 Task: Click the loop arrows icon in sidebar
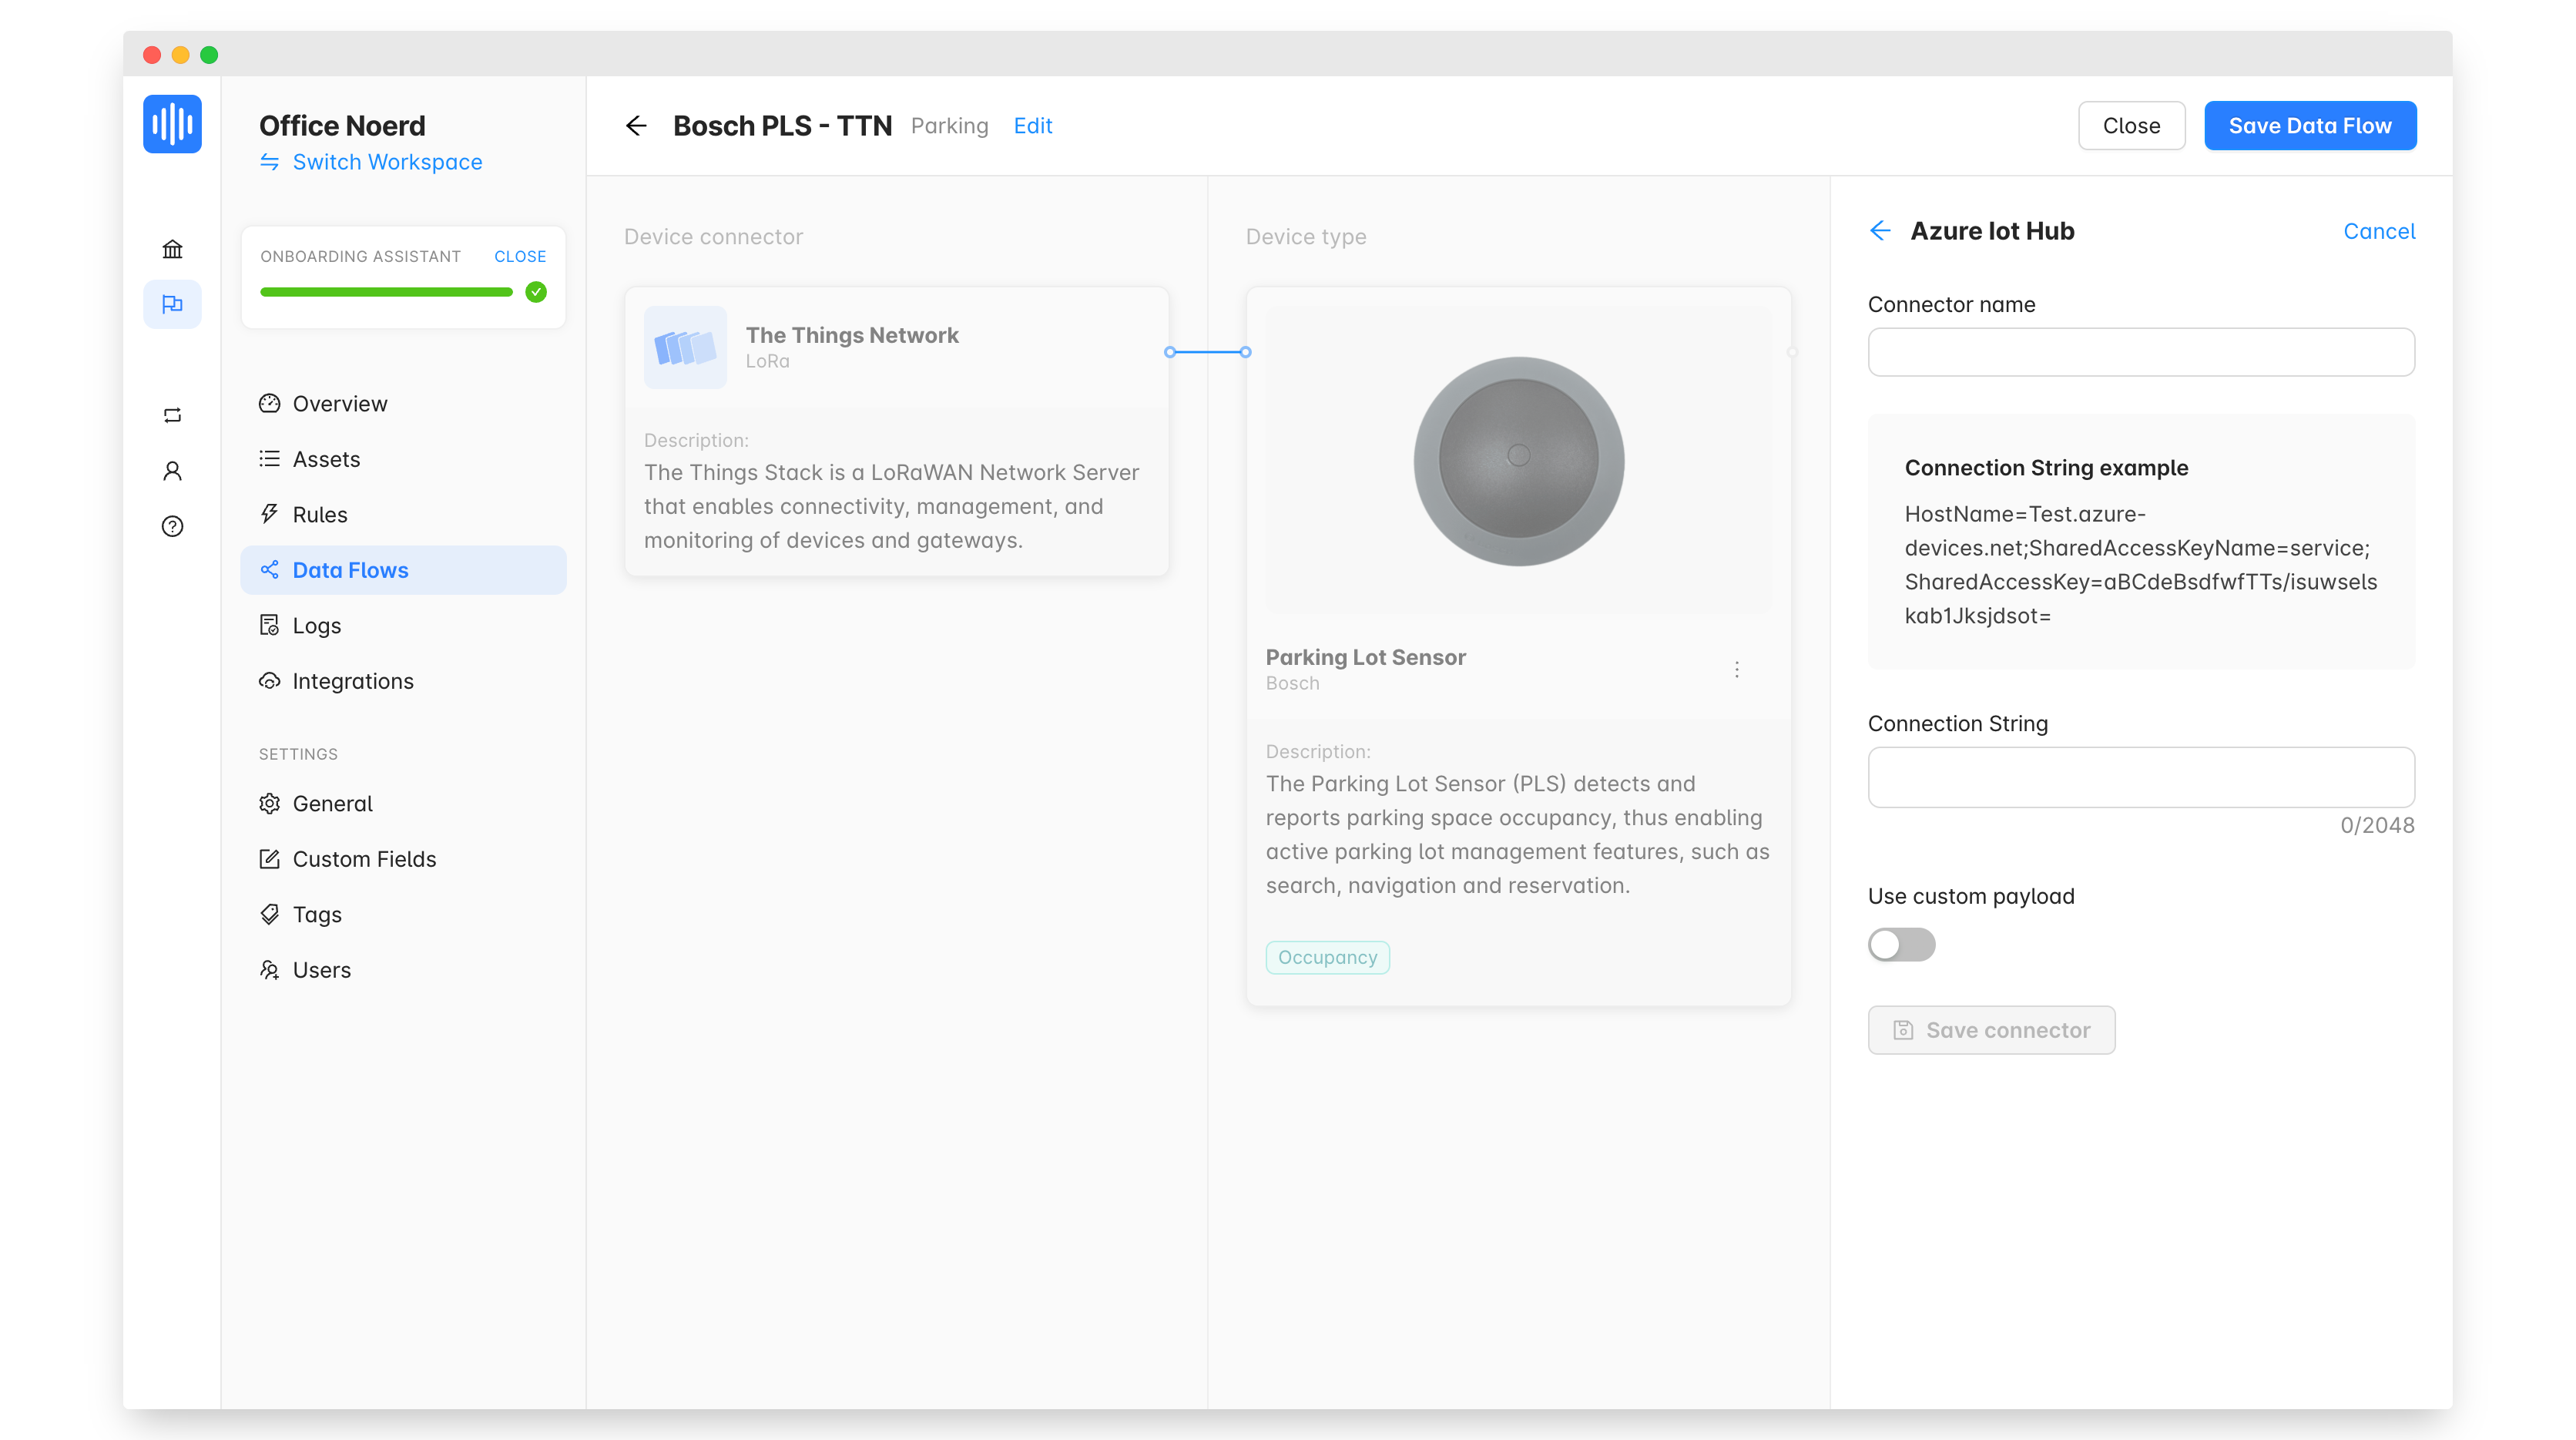coord(172,415)
